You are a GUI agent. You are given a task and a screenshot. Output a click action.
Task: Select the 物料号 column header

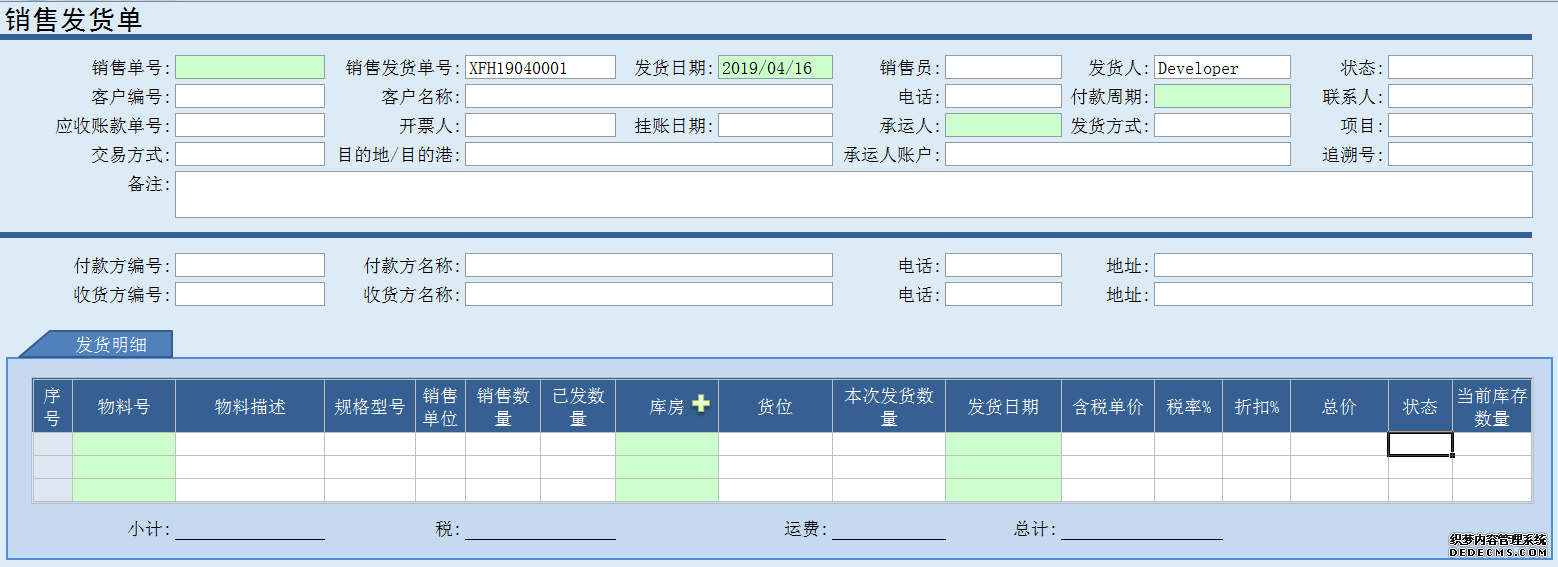pyautogui.click(x=124, y=406)
